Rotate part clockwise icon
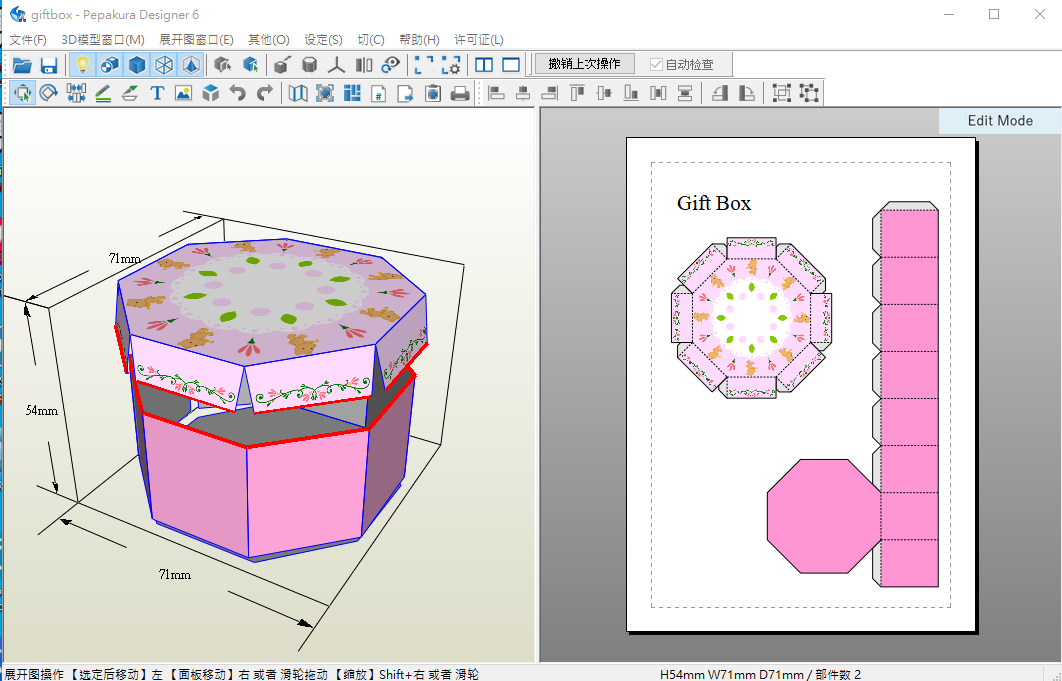This screenshot has width=1062, height=681. click(x=746, y=93)
